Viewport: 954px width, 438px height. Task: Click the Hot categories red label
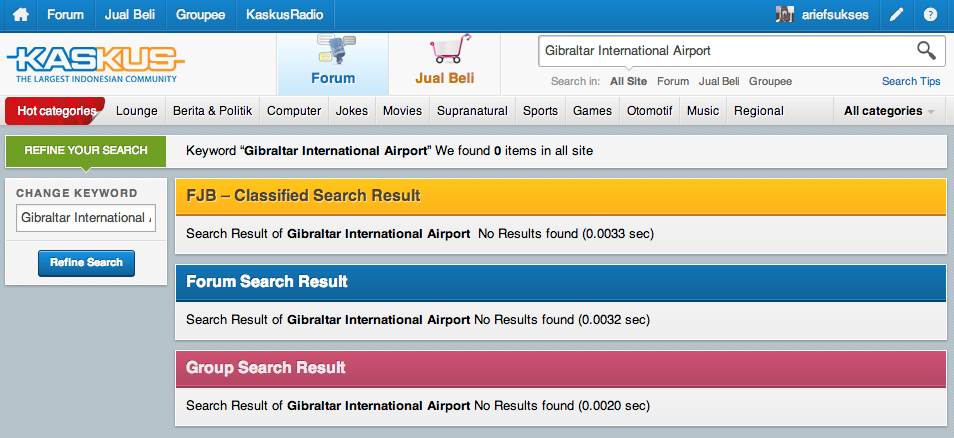[x=57, y=111]
